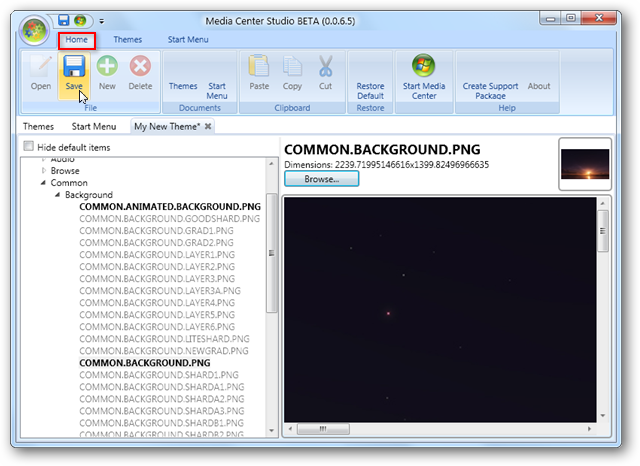Select COMMON.BACKGROUND.SHARDA2.PNG

(162, 399)
